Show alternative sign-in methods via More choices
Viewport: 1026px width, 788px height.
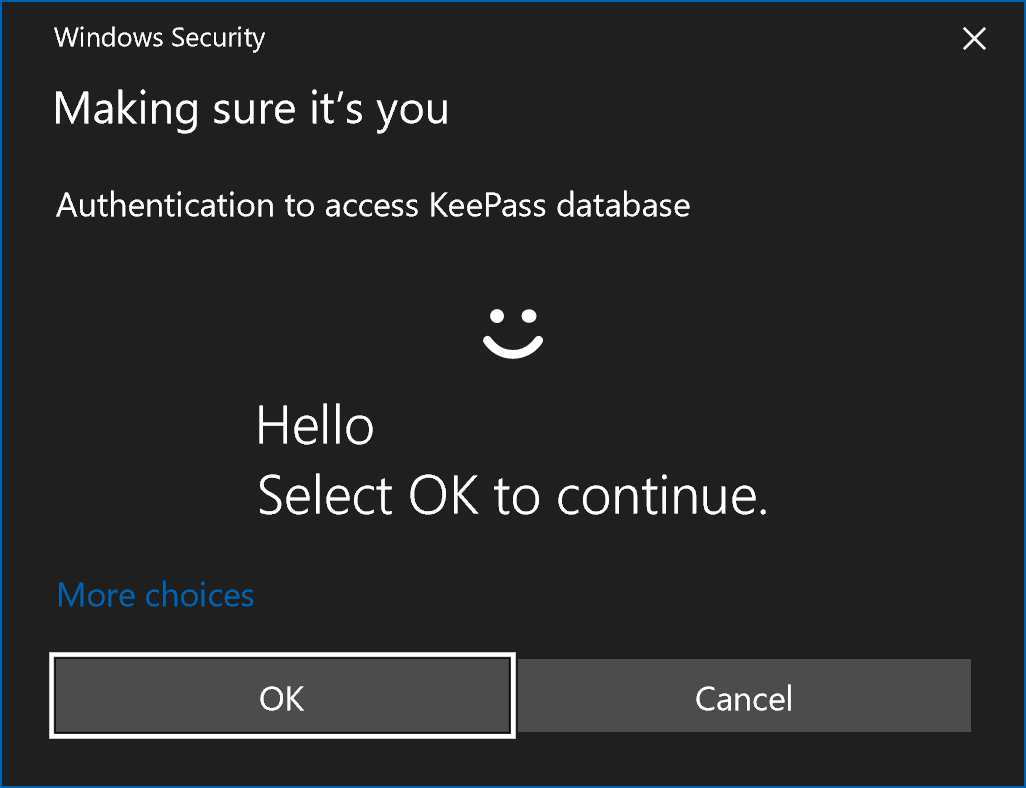click(156, 596)
